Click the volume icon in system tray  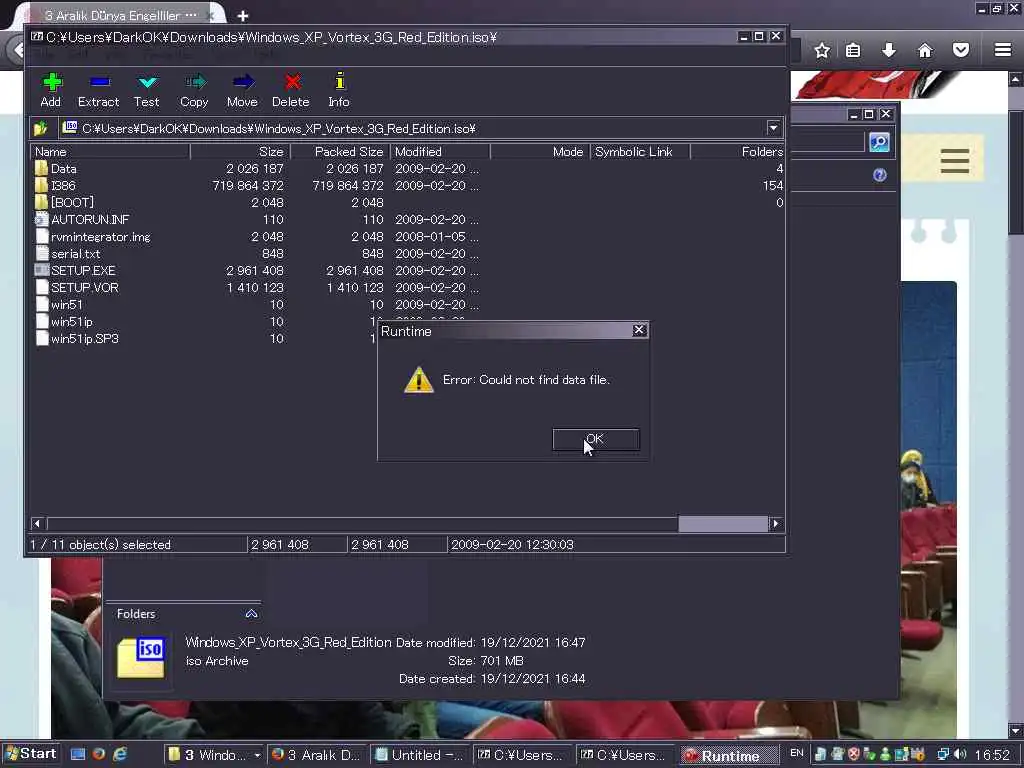(961, 754)
